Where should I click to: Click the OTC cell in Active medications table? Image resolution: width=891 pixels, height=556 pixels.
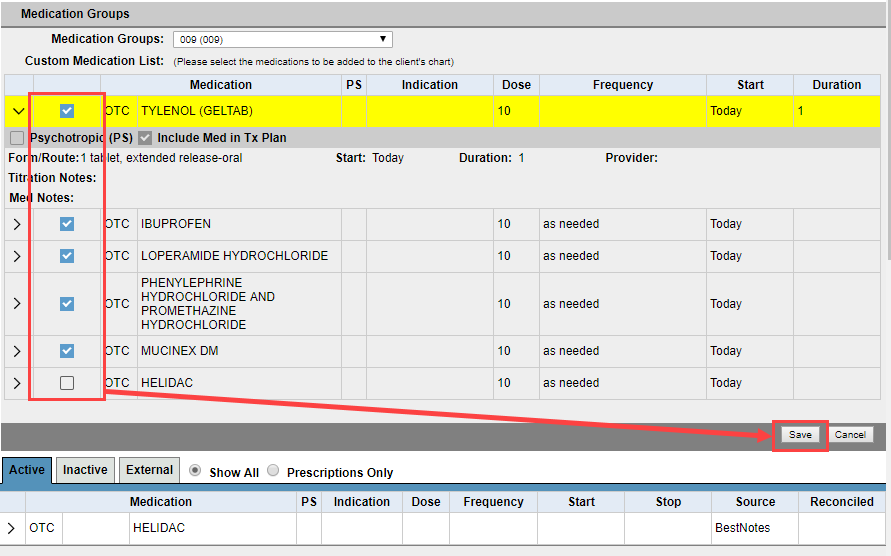pos(42,528)
